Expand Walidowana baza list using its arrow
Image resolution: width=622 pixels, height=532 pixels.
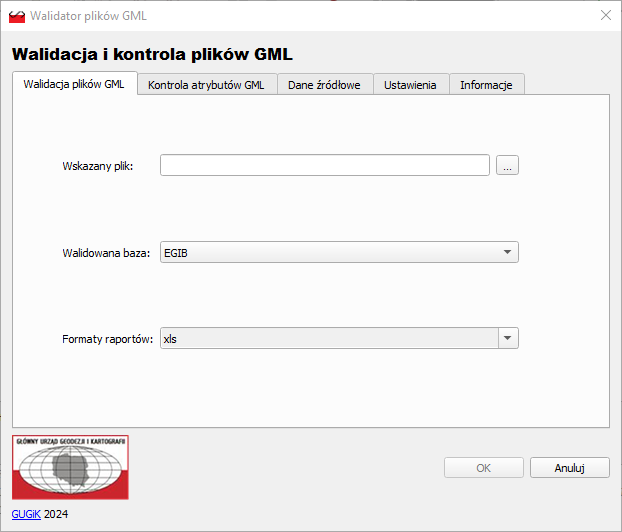point(507,253)
